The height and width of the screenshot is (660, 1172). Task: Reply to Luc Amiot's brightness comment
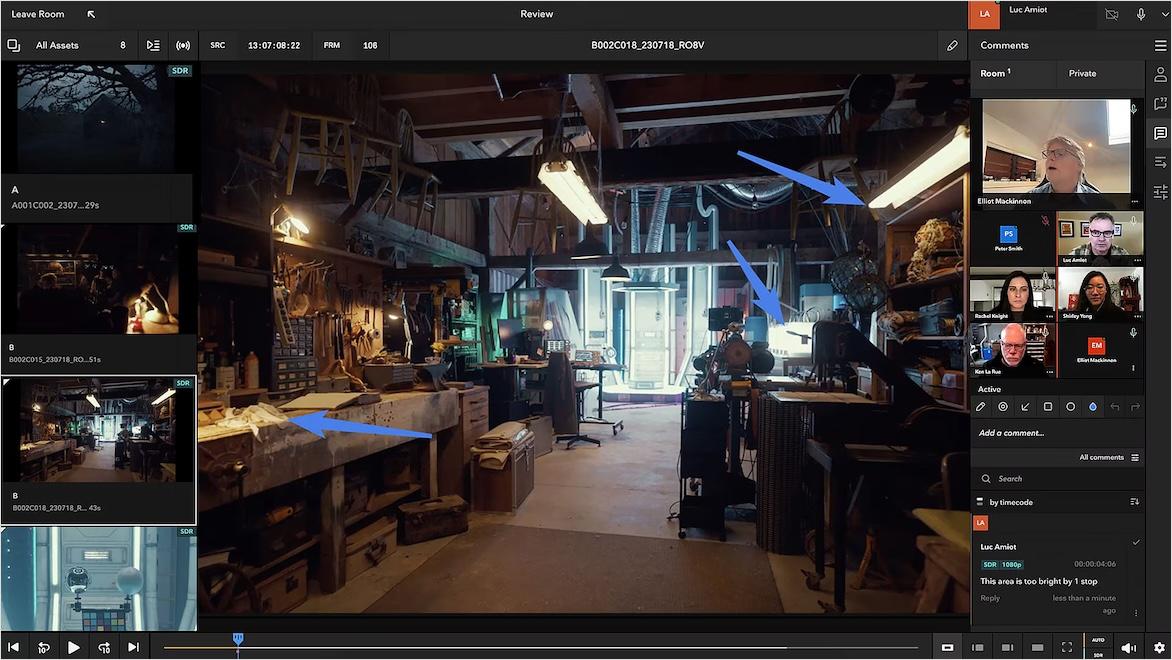tap(989, 597)
